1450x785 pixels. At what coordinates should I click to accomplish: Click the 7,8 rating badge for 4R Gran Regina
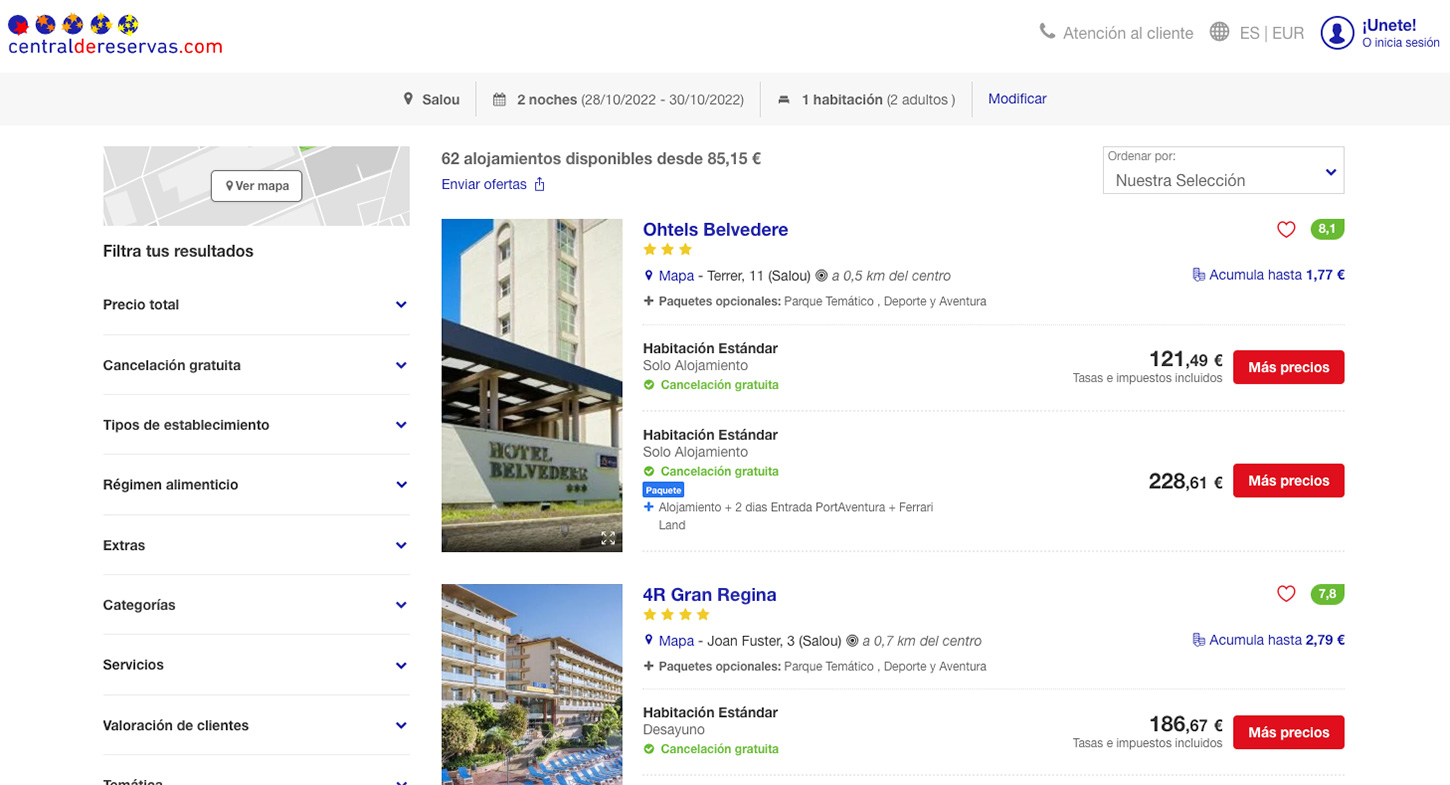1327,594
